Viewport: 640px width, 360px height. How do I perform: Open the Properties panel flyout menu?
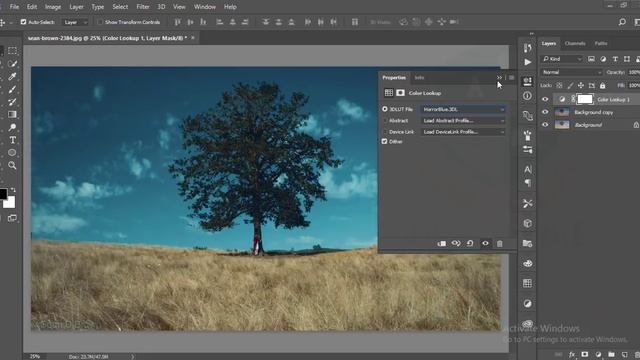click(511, 78)
